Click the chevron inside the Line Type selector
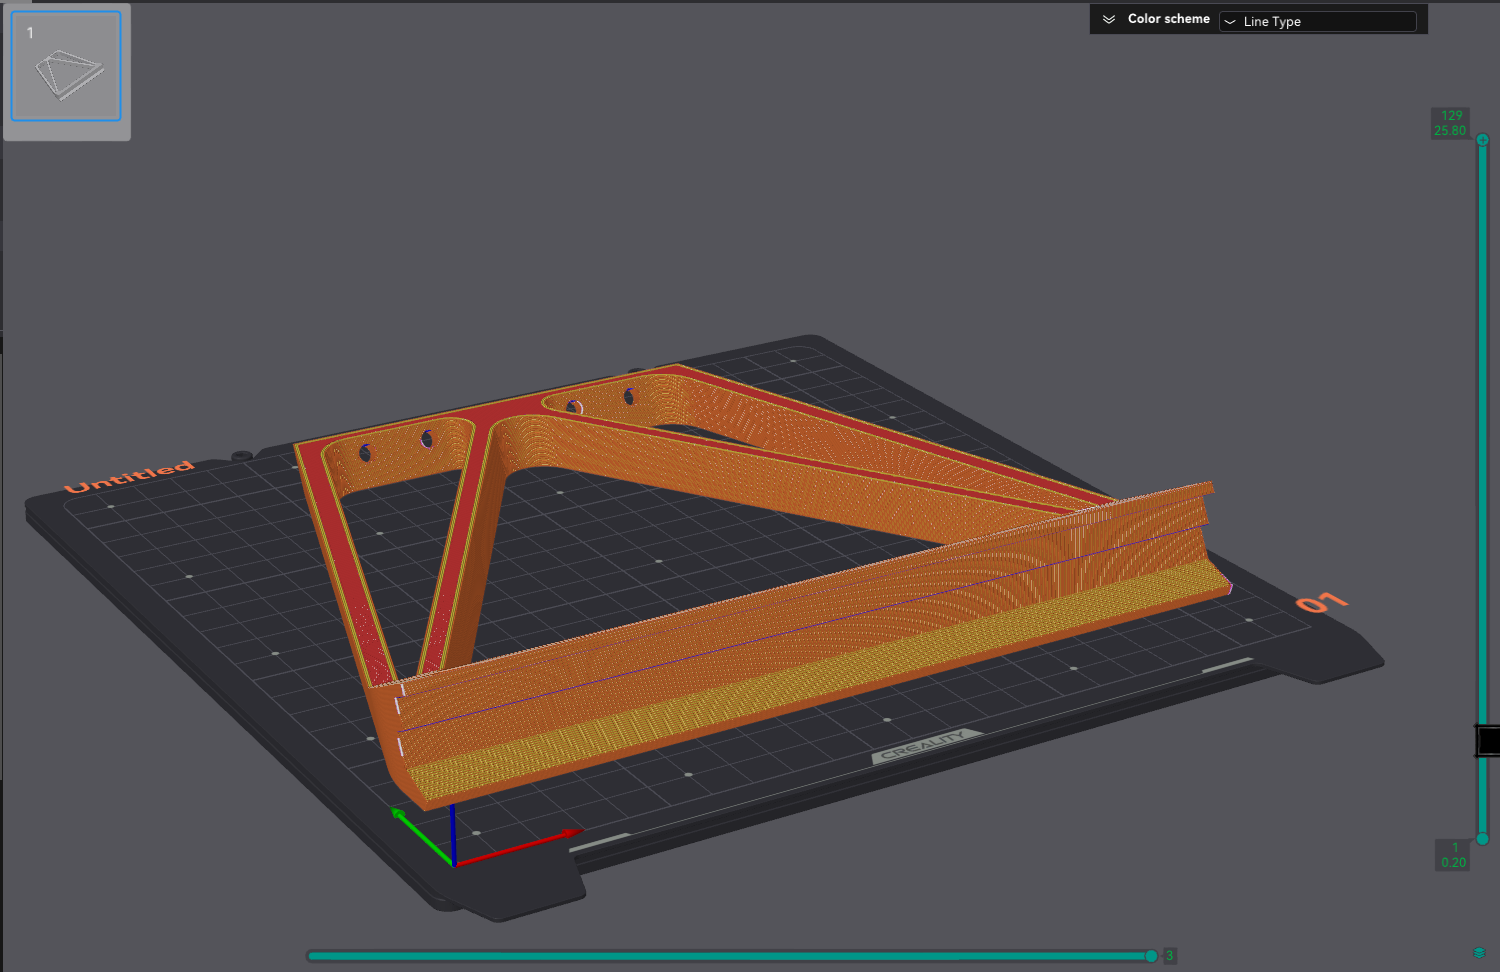This screenshot has width=1500, height=972. click(x=1230, y=21)
